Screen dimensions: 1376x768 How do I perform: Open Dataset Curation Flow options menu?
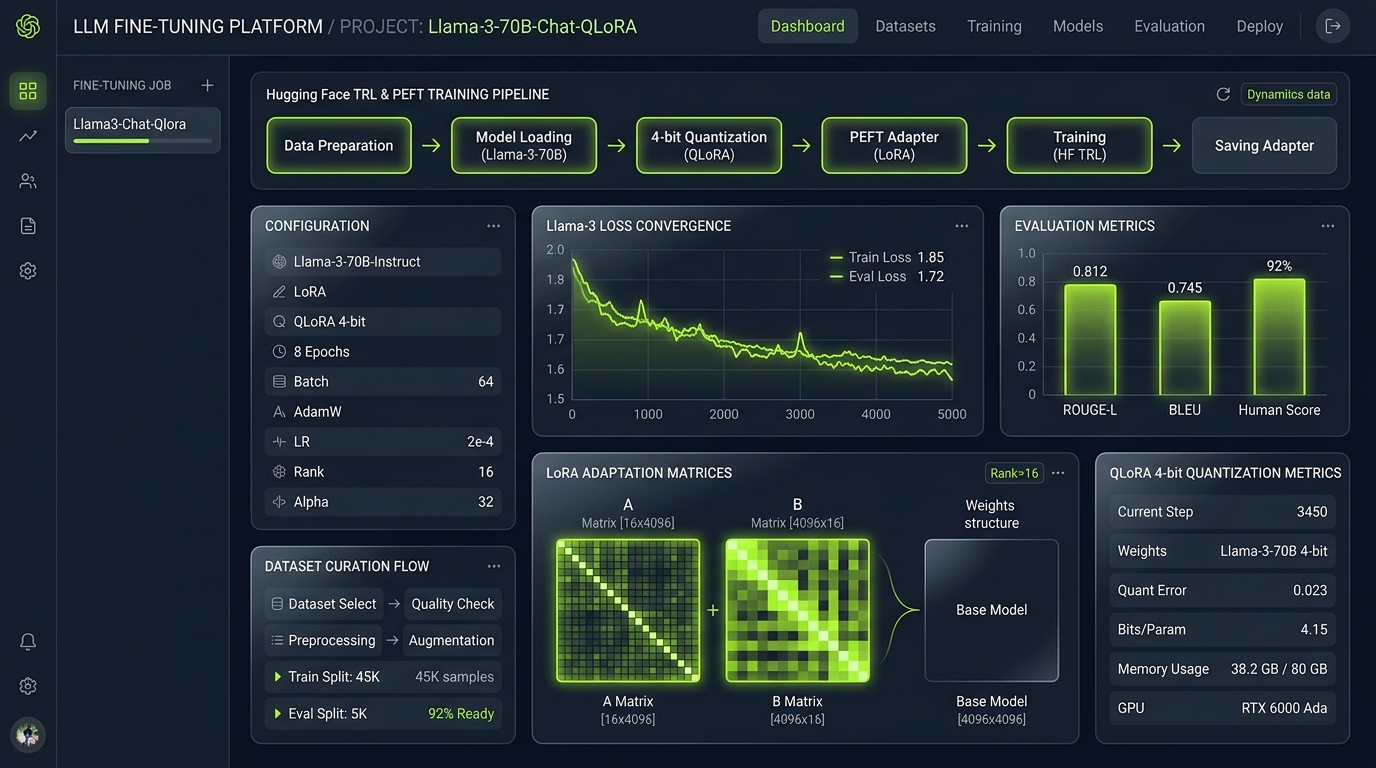493,566
